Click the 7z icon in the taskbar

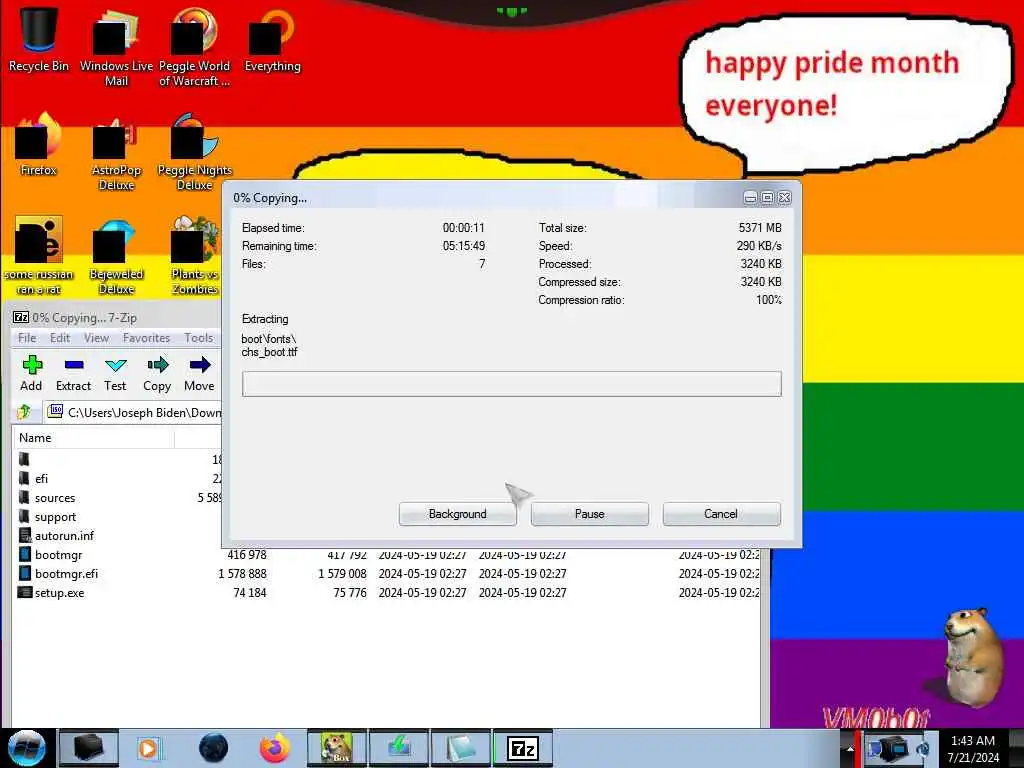click(x=522, y=748)
